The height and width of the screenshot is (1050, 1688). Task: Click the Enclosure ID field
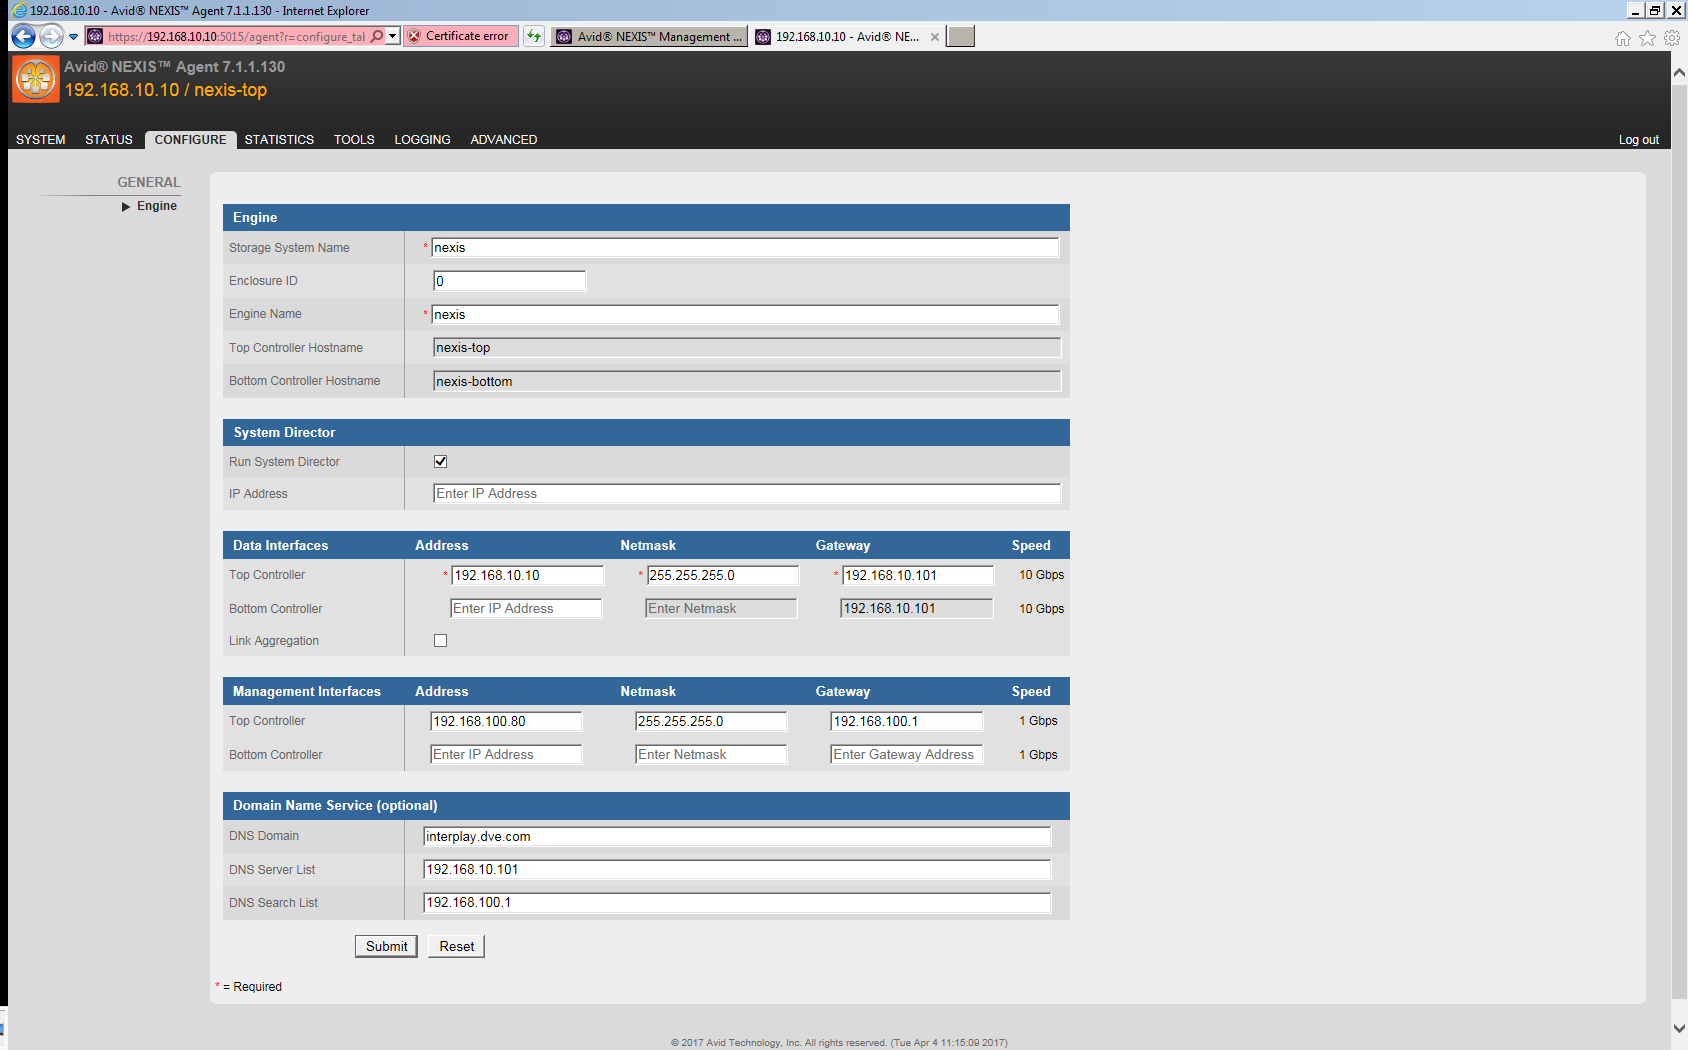510,281
